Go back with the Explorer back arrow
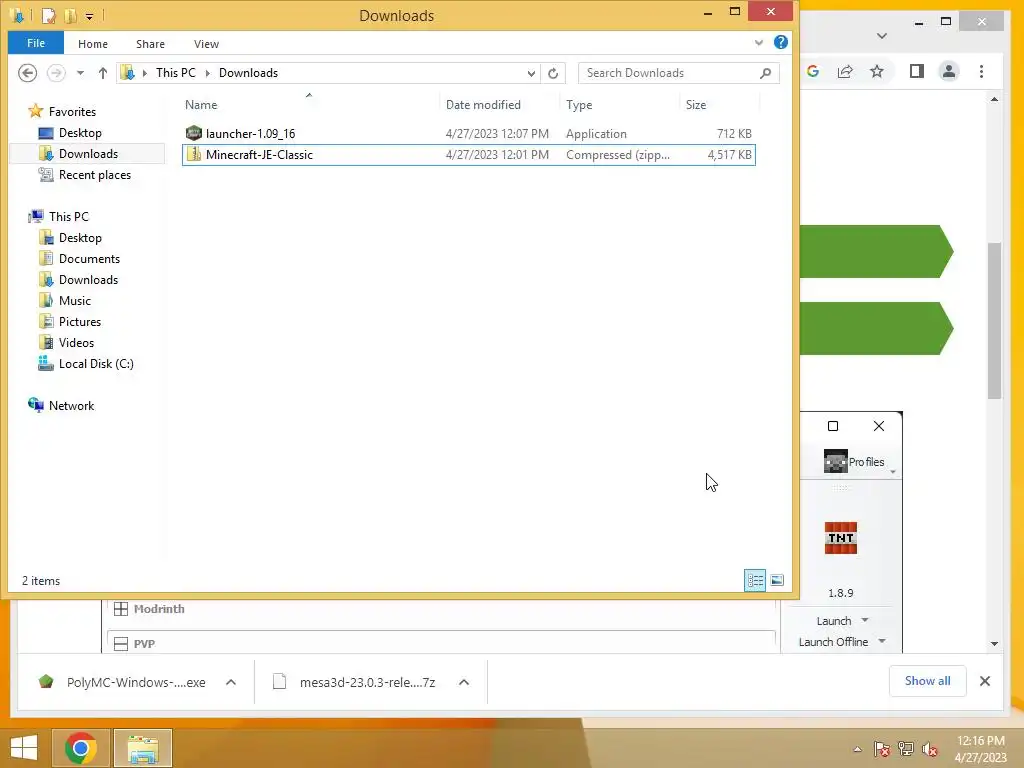Image resolution: width=1024 pixels, height=768 pixels. pyautogui.click(x=27, y=73)
